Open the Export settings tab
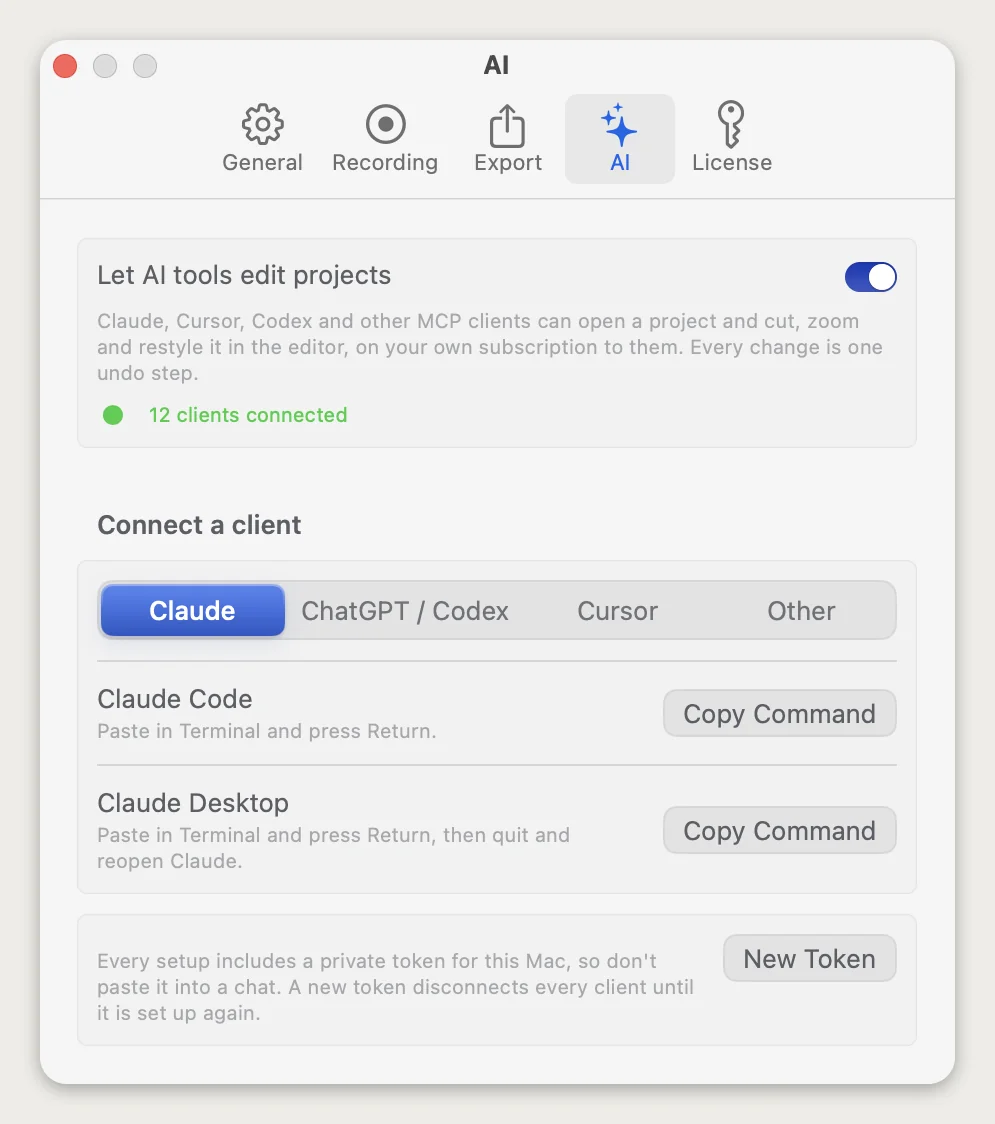 508,139
